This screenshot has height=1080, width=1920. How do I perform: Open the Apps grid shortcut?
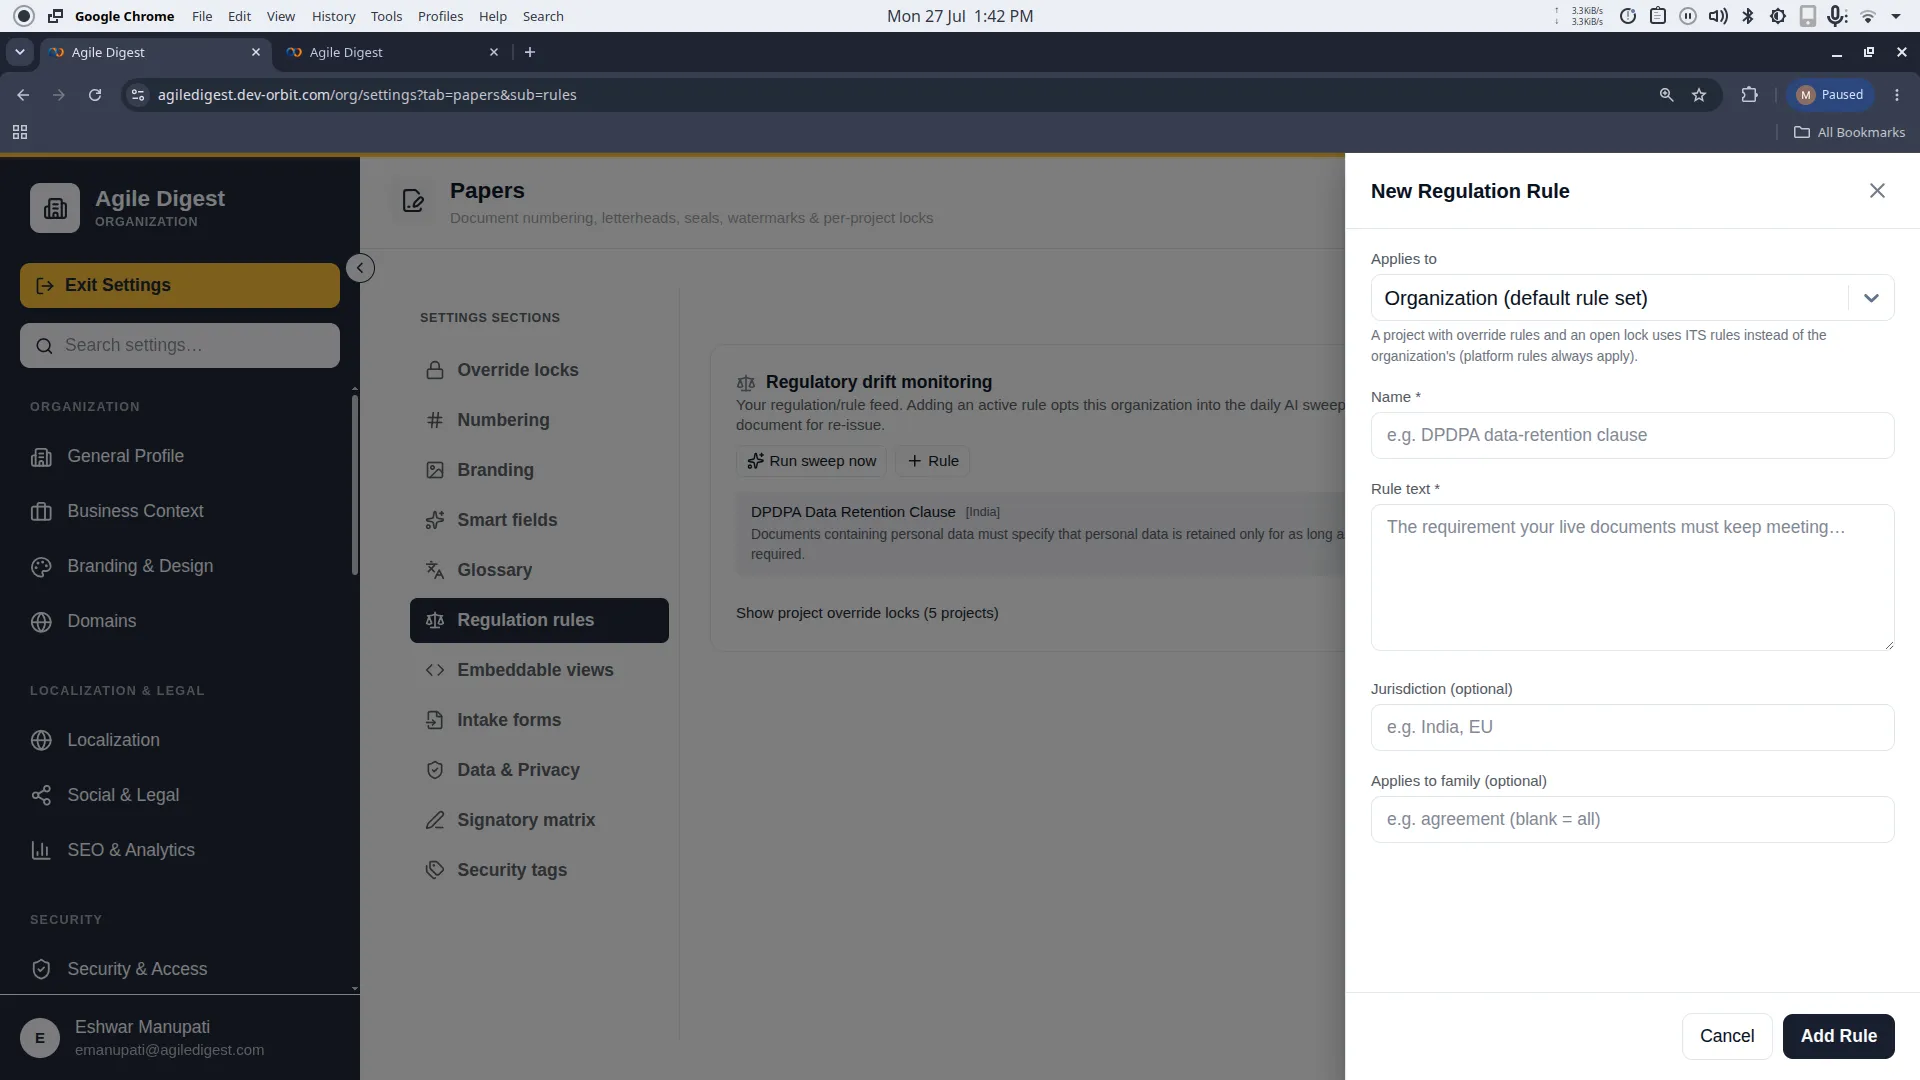[20, 132]
